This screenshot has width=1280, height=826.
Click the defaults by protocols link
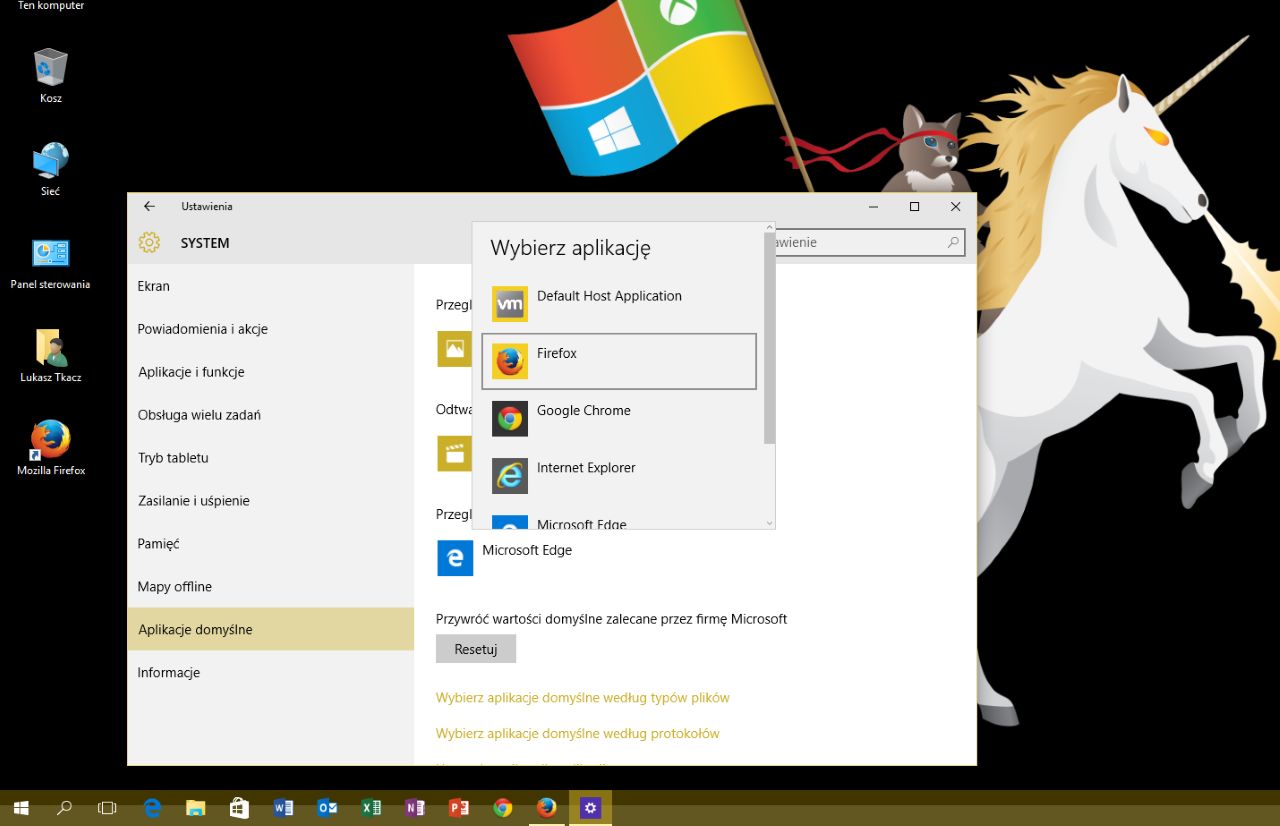coord(577,733)
